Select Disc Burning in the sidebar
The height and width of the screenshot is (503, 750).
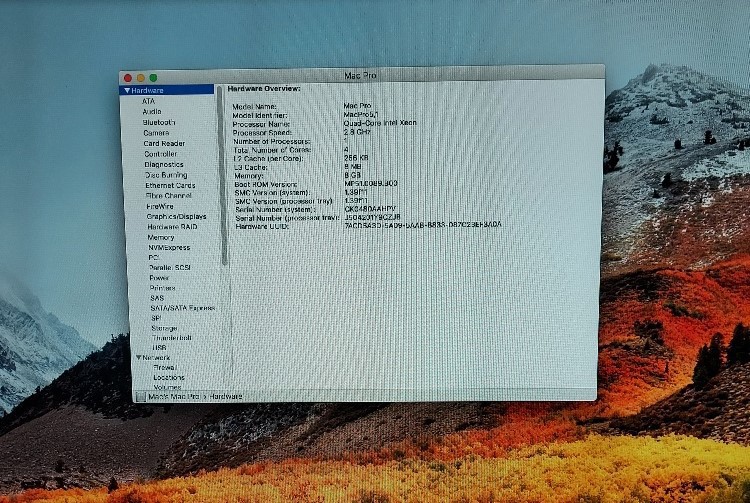click(x=166, y=175)
